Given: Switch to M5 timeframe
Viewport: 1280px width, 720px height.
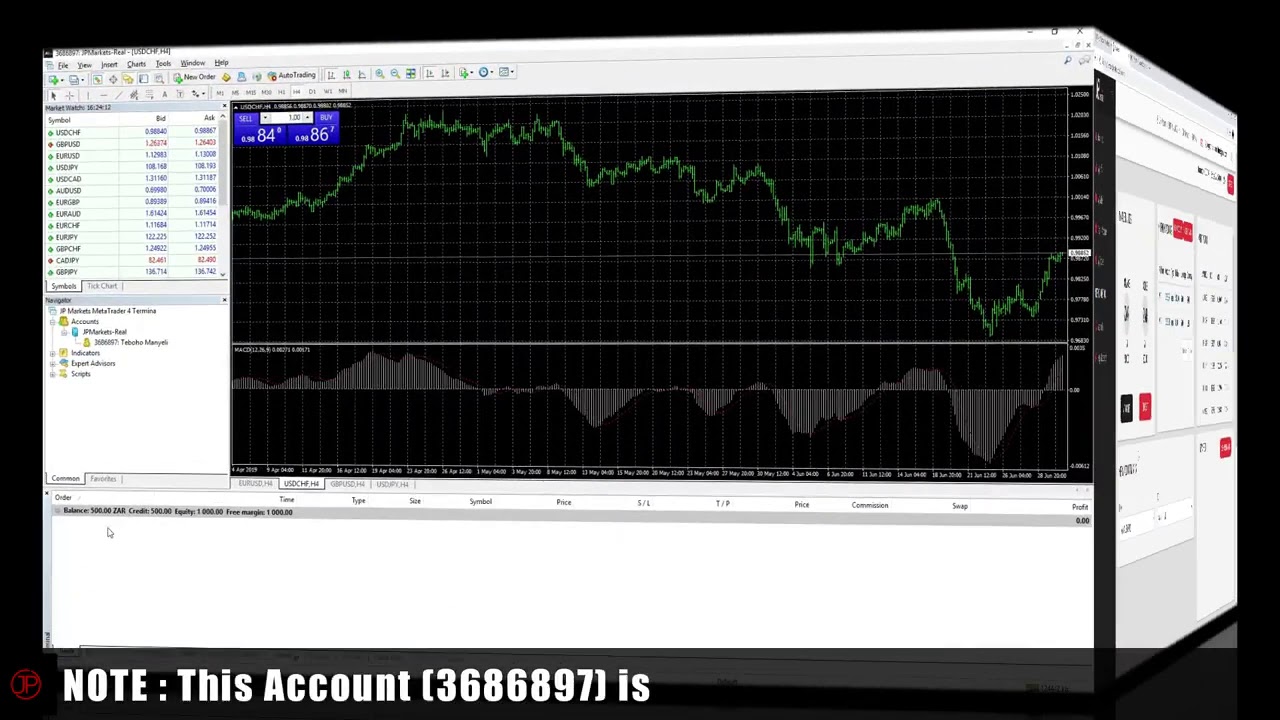Looking at the screenshot, I should (235, 93).
